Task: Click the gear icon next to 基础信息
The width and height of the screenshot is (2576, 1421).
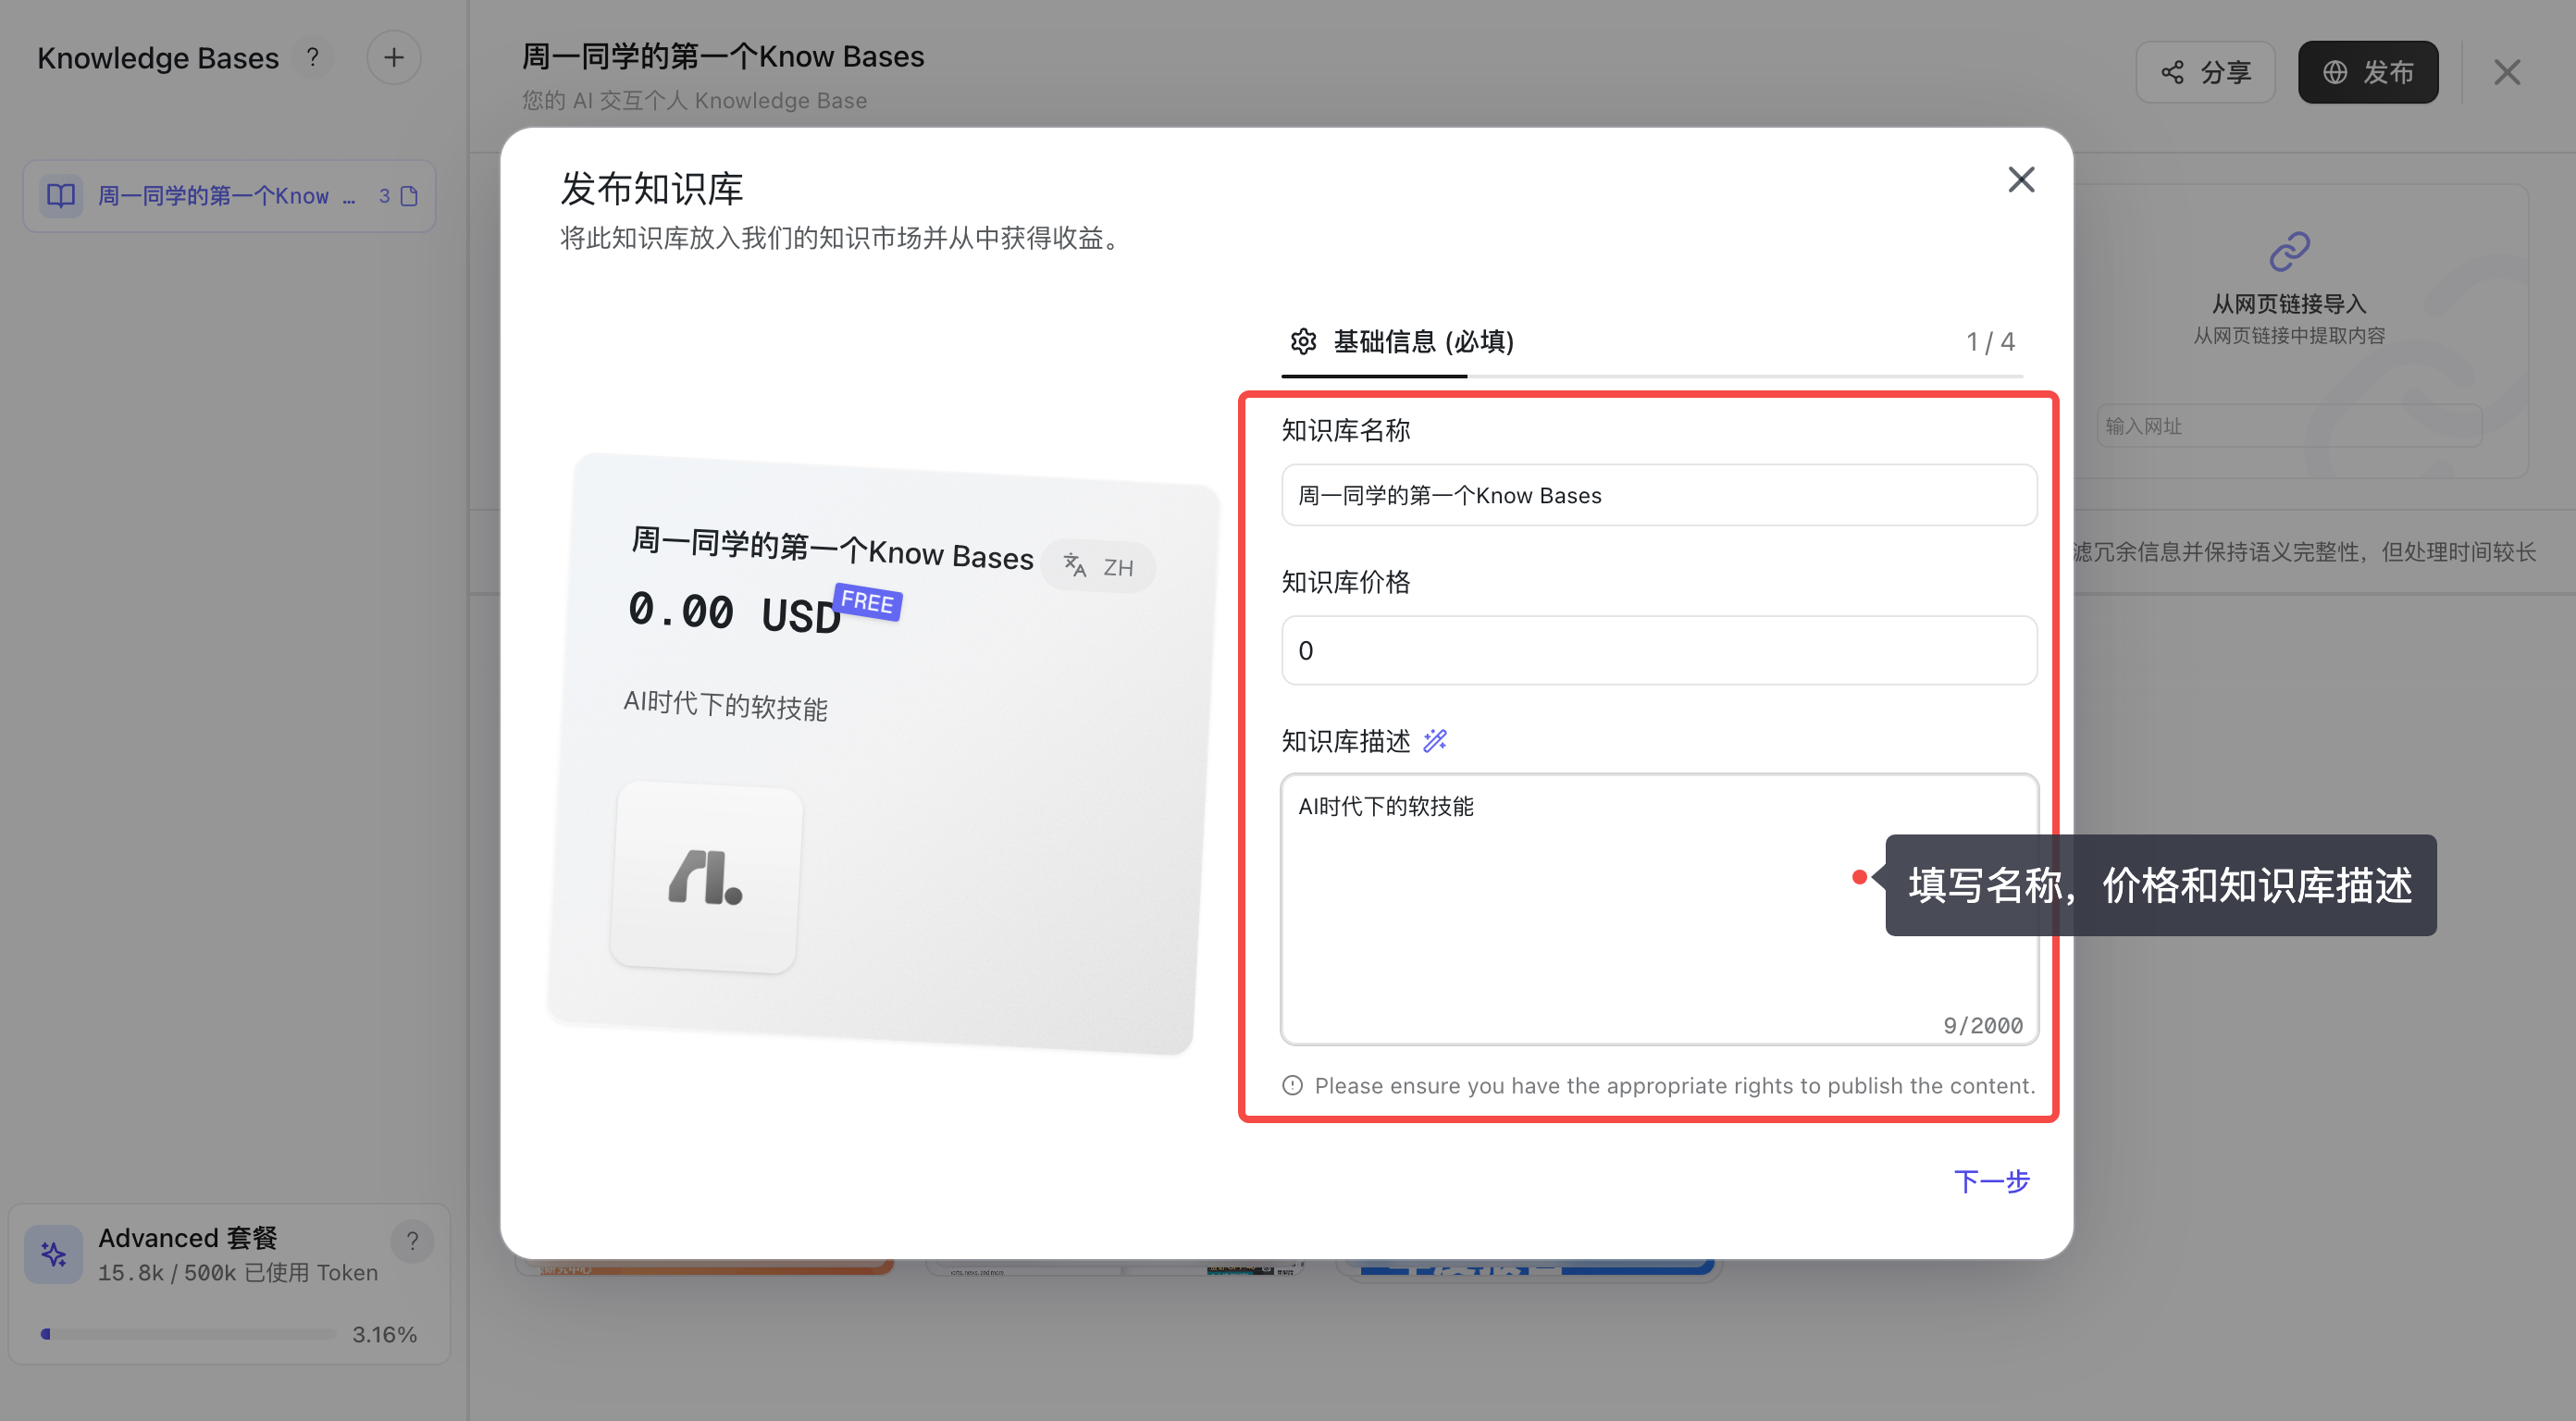Action: click(x=1303, y=342)
